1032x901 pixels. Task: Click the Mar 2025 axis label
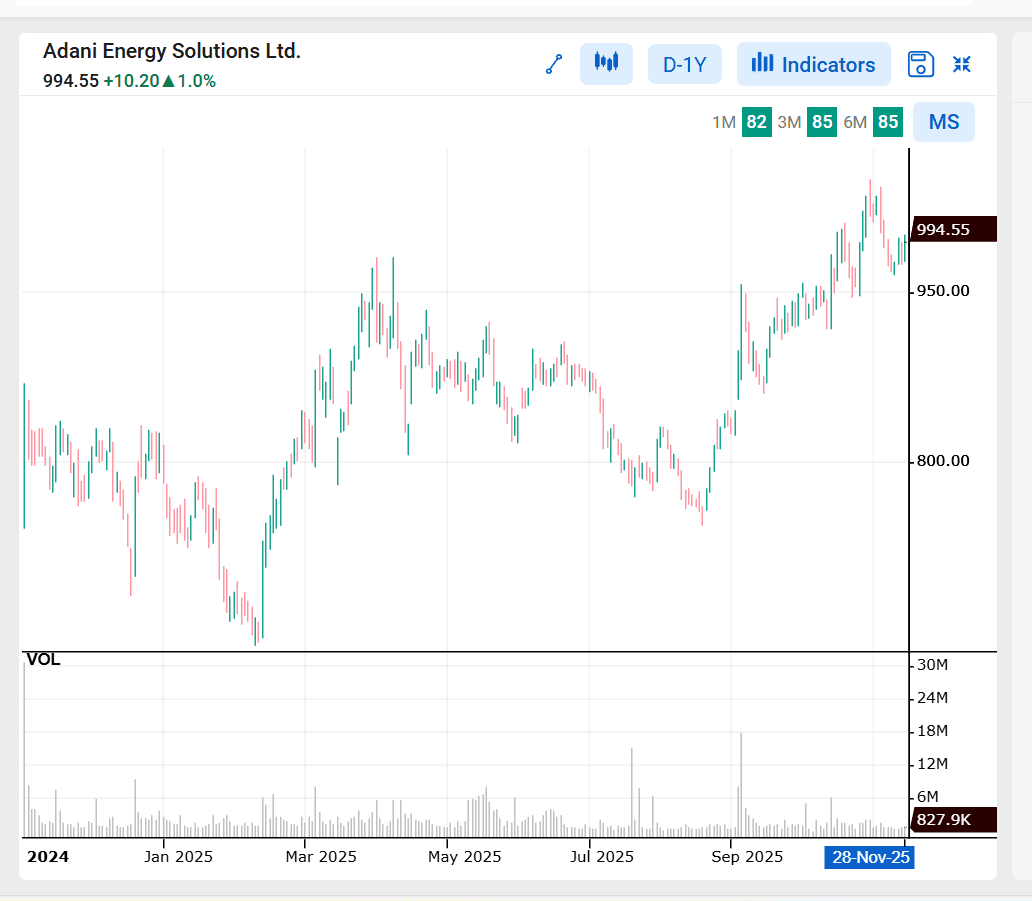321,857
